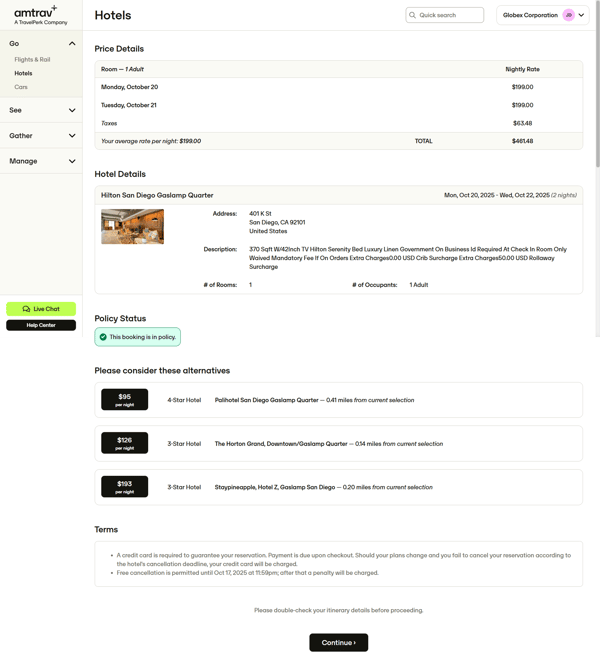Select the $95 per night price badge
Viewport: 600px width, 661px height.
coord(124,400)
